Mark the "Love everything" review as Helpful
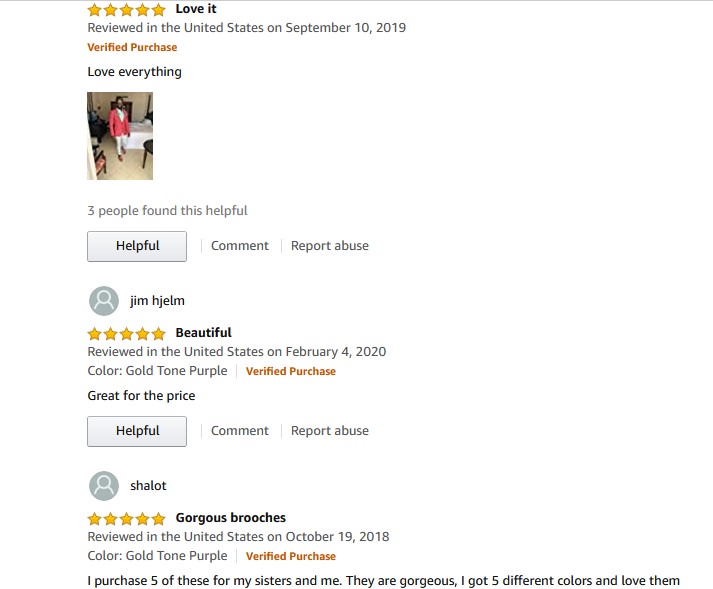 point(137,246)
